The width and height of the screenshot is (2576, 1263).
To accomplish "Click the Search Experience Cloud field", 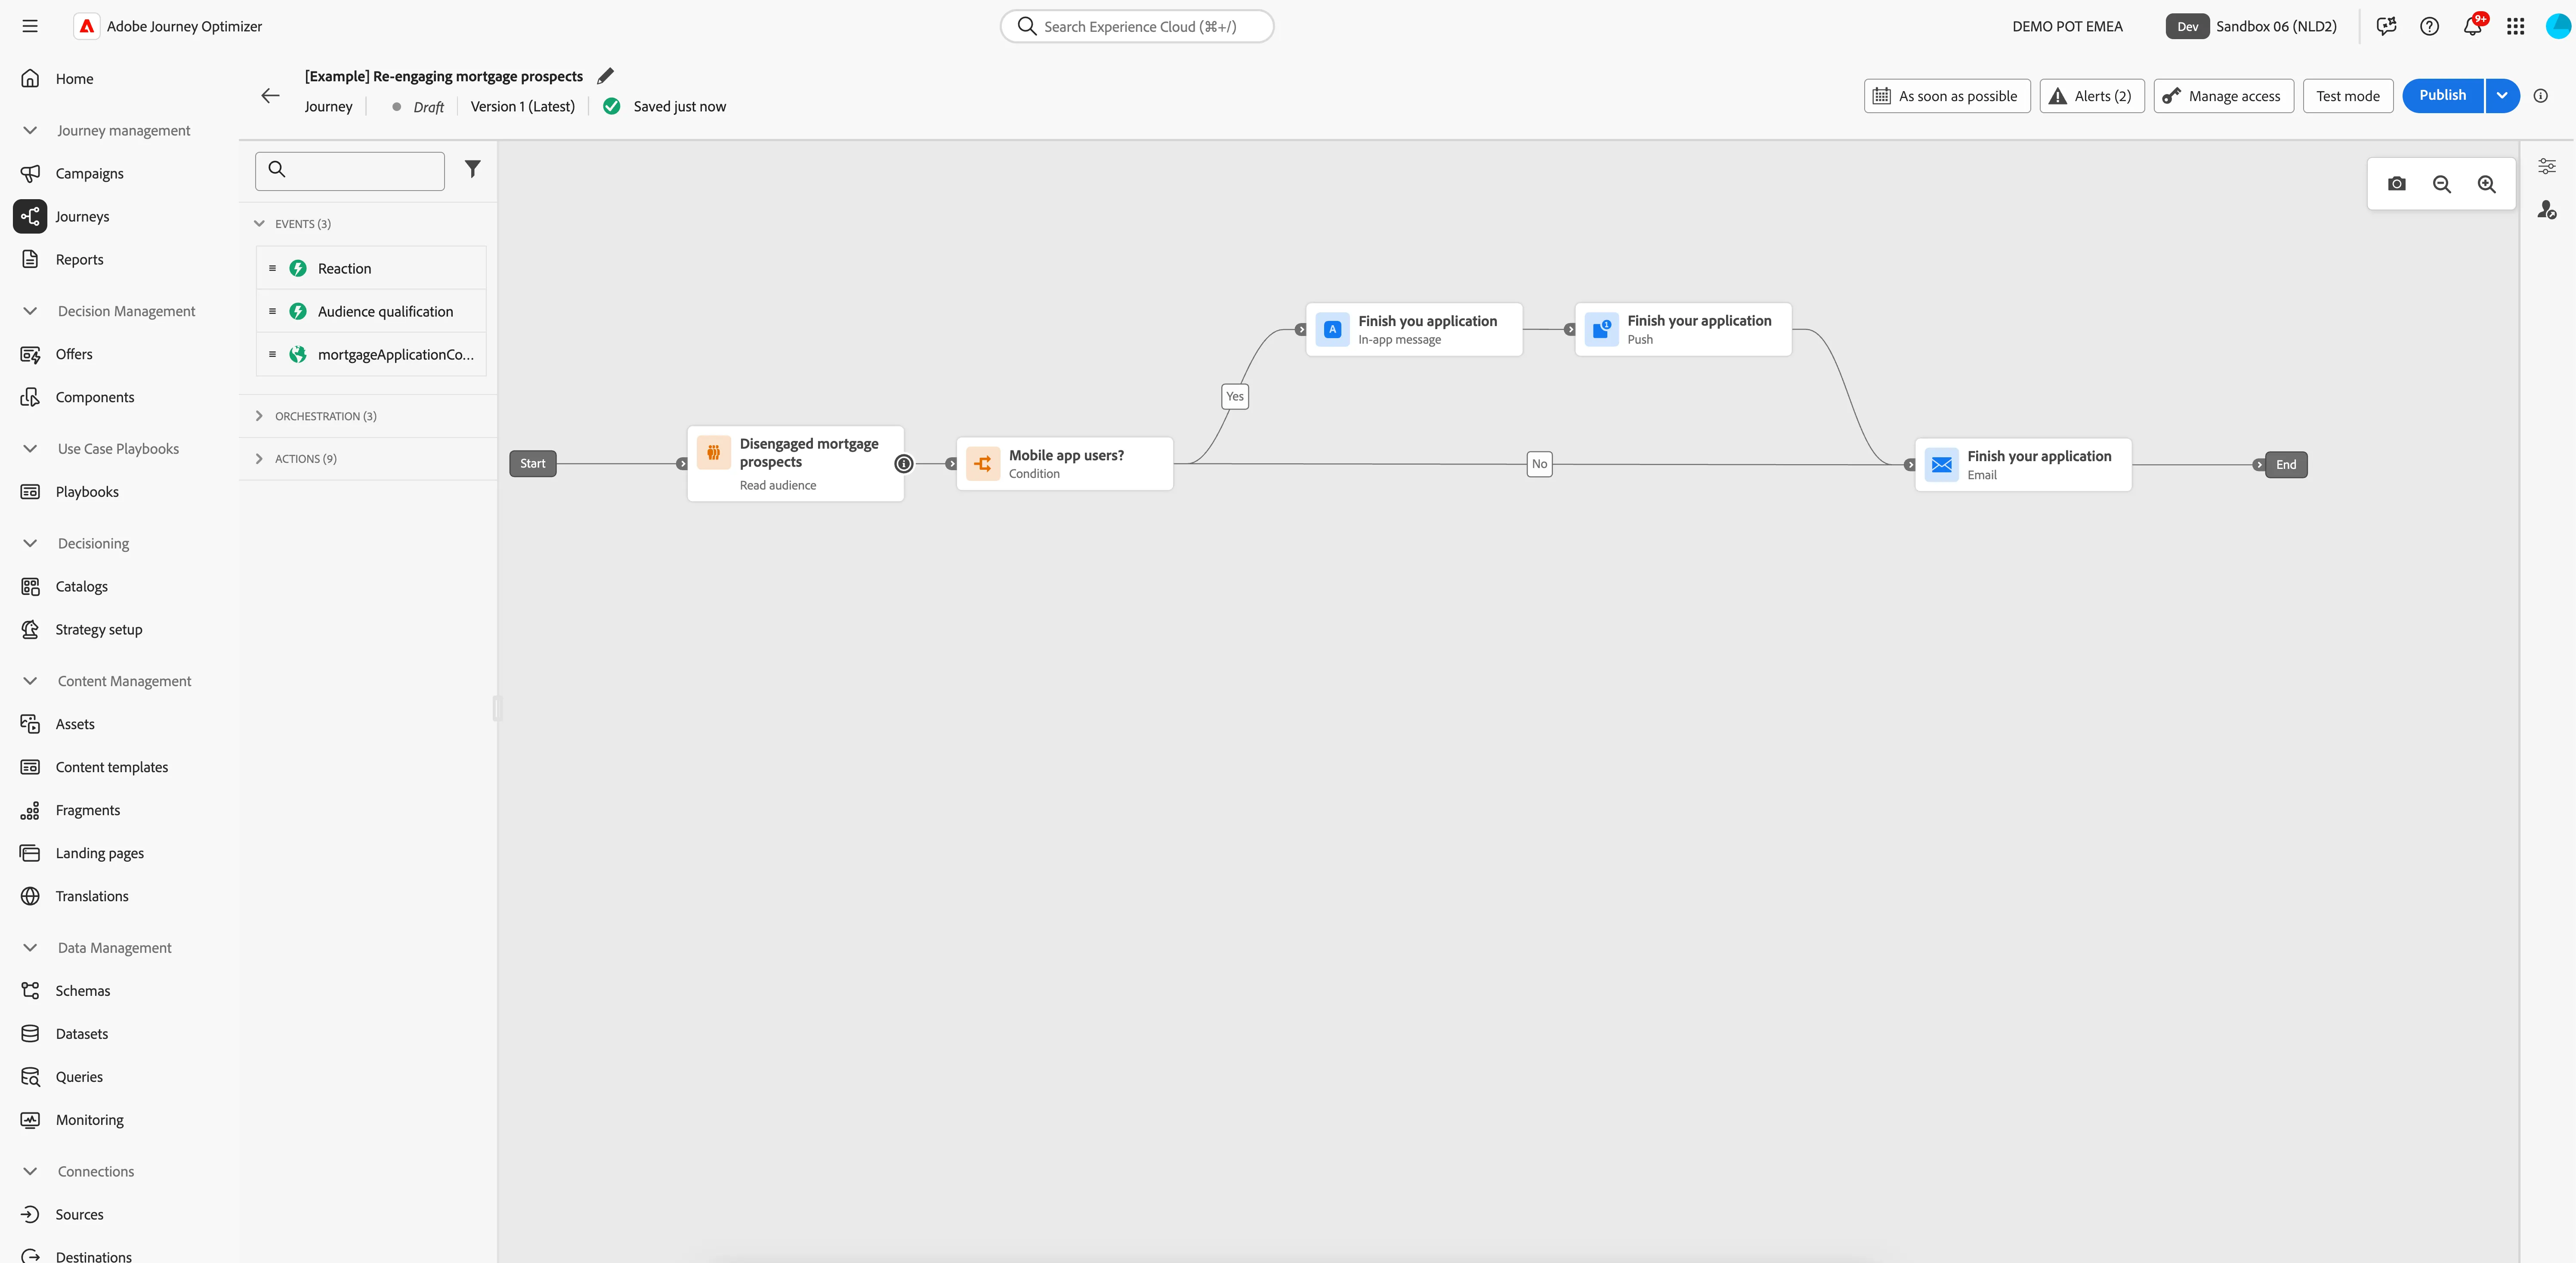I will pos(1137,27).
